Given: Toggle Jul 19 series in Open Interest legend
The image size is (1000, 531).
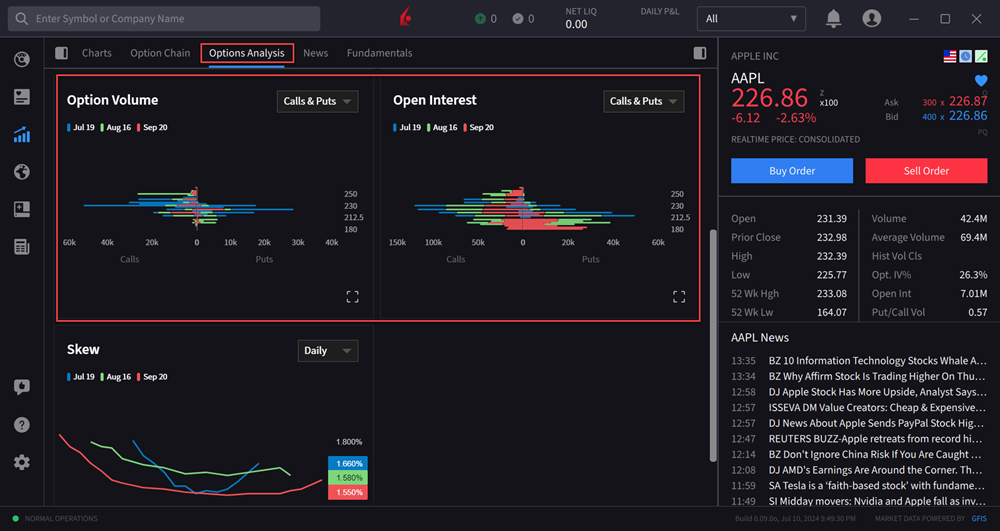Looking at the screenshot, I should 408,127.
